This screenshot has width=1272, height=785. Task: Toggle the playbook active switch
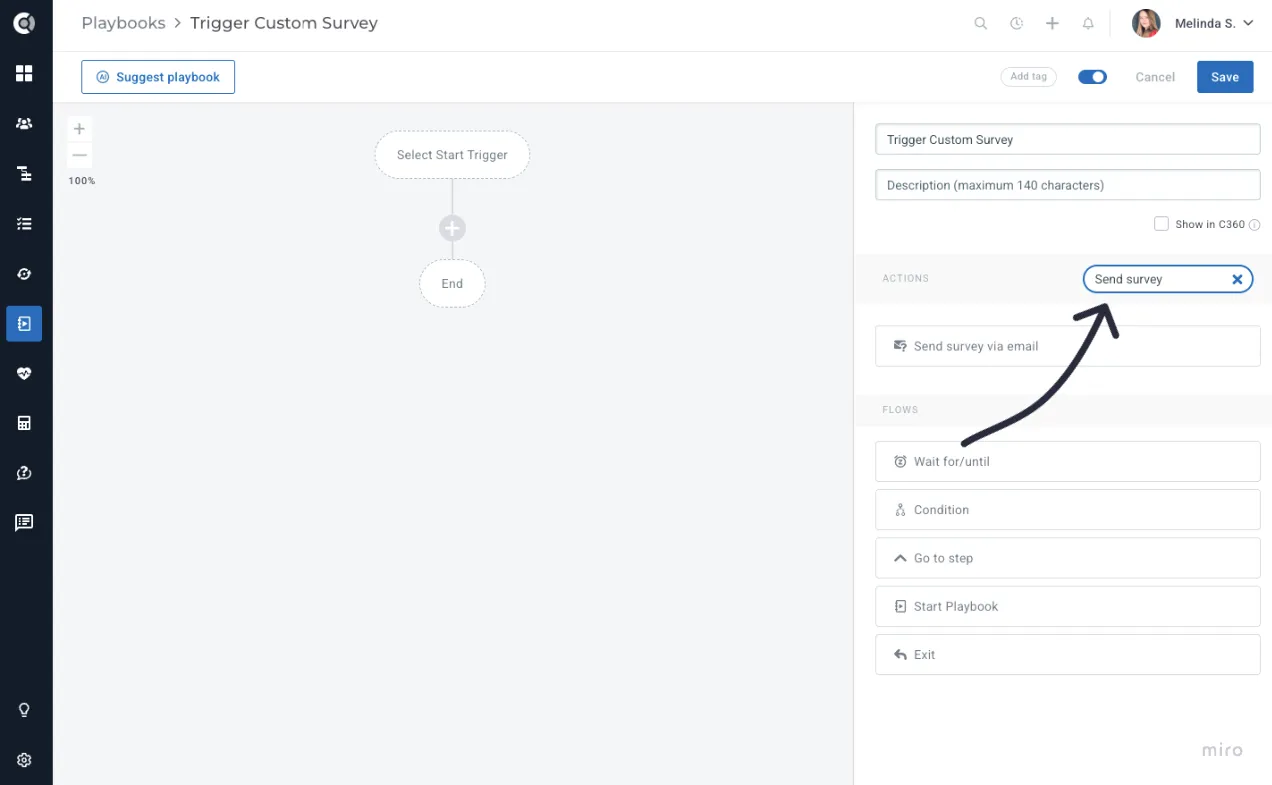click(x=1092, y=77)
